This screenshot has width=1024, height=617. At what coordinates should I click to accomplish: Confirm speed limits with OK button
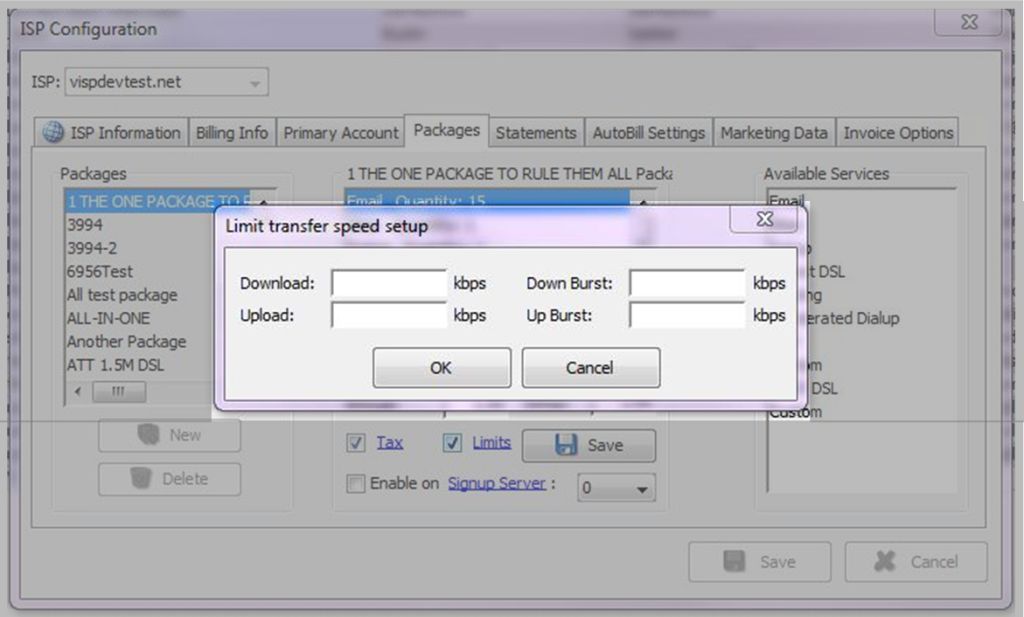coord(441,368)
